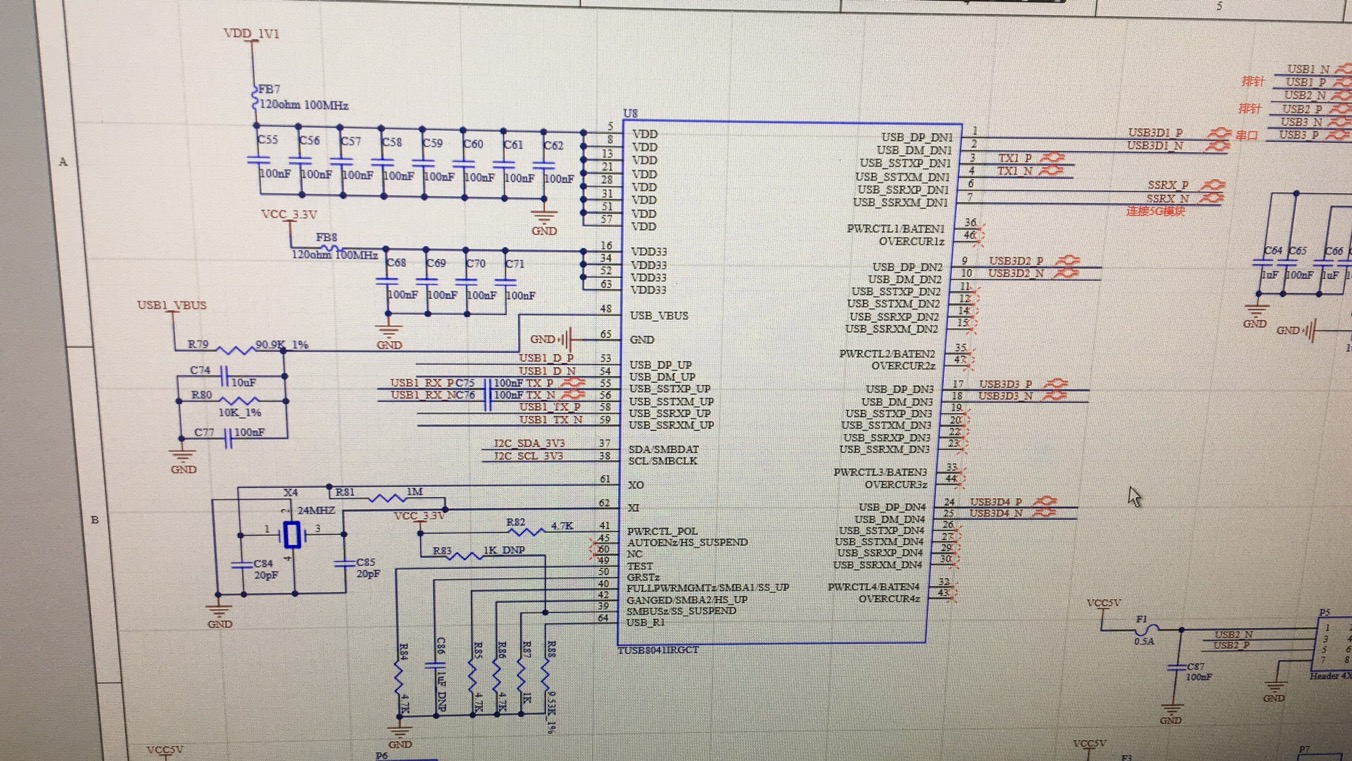1352x761 pixels.
Task: Select the VDD_1V1 power net label
Action: click(x=251, y=33)
